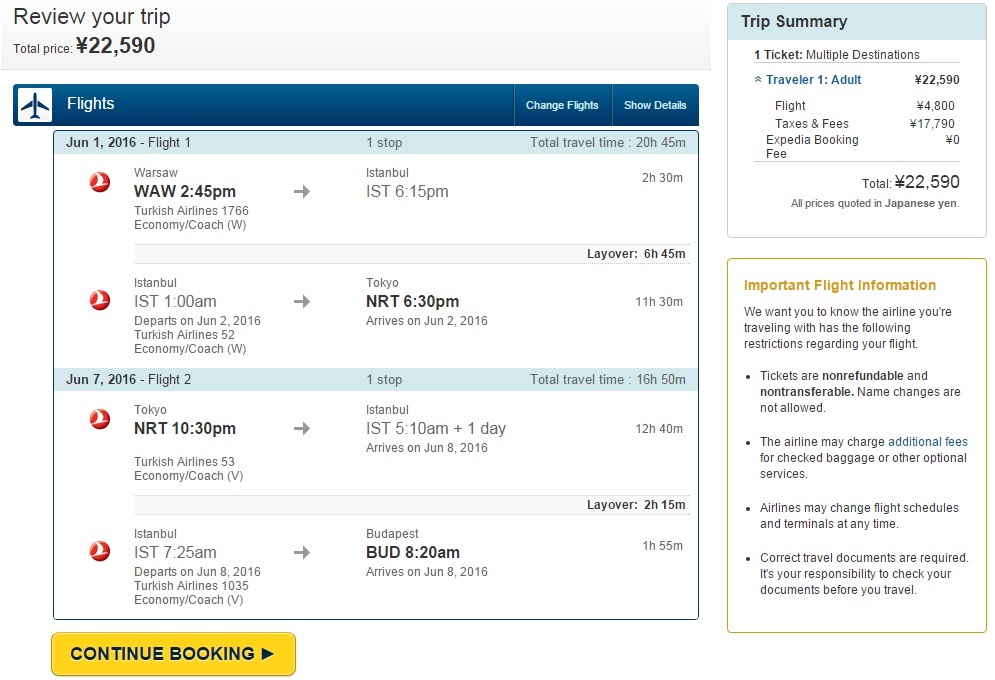The height and width of the screenshot is (680, 995).
Task: Click arrow between WAW and IST
Action: tap(302, 191)
